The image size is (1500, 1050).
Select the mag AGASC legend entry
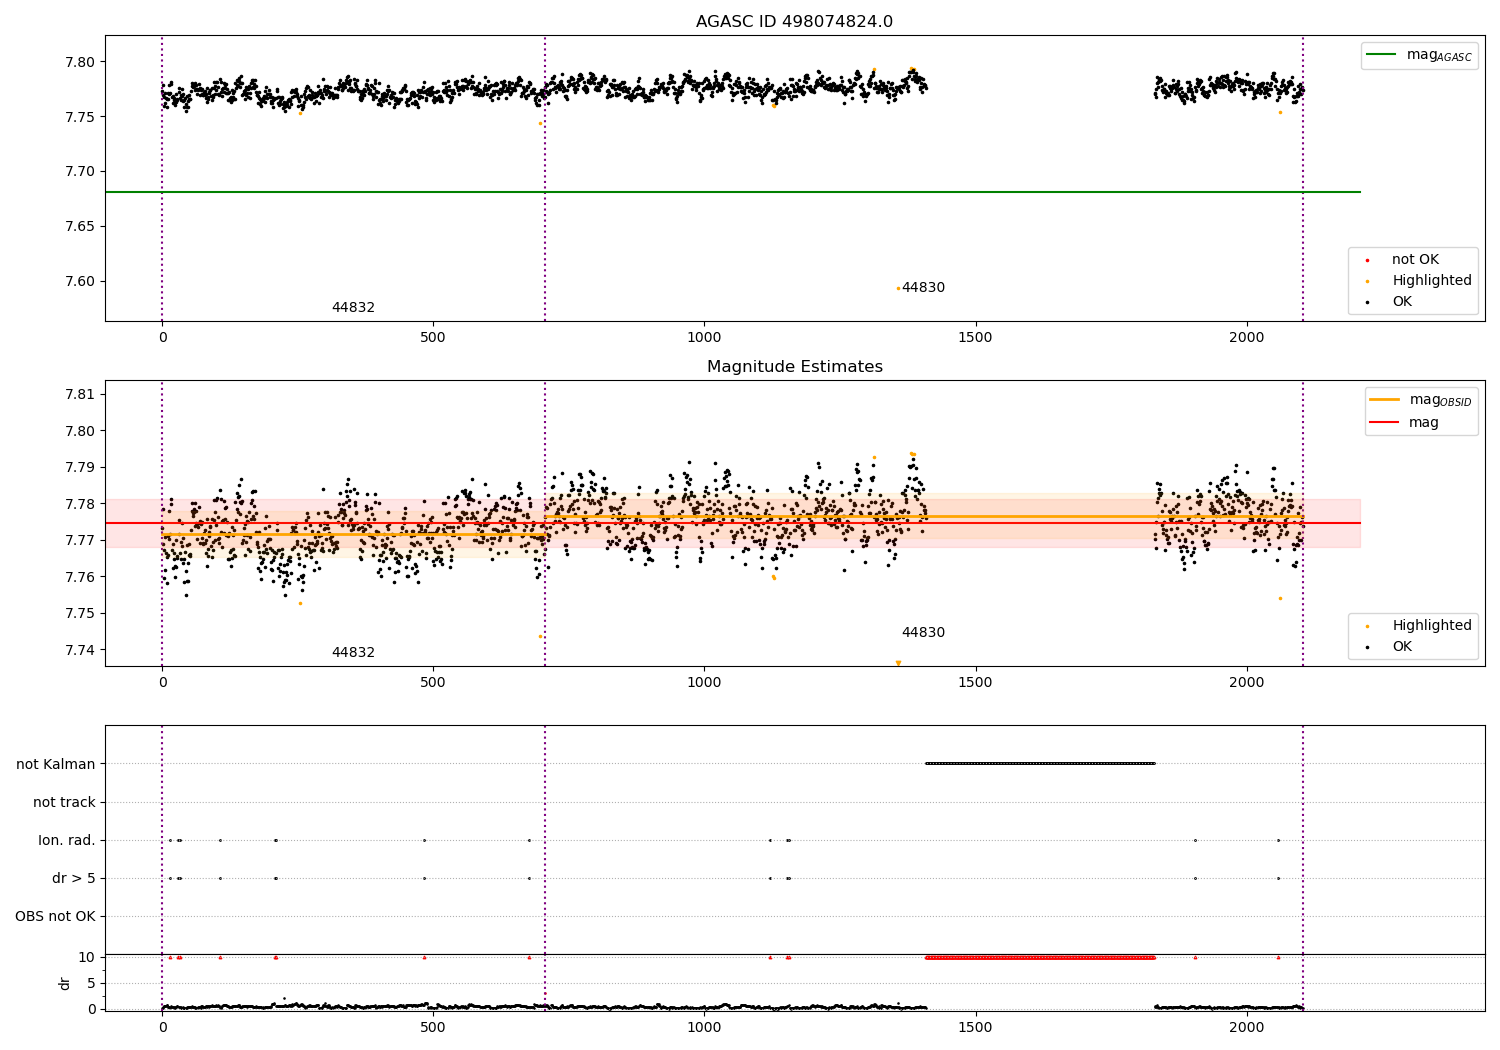pyautogui.click(x=1419, y=55)
